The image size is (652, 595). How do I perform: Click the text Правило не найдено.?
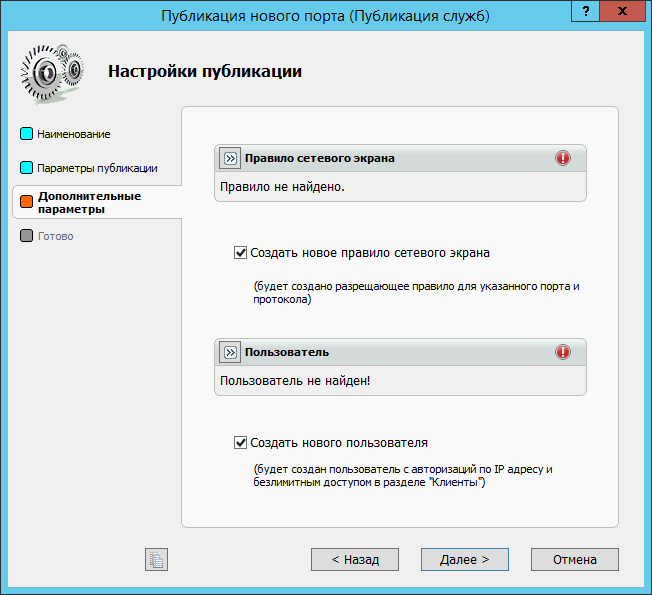(x=282, y=187)
